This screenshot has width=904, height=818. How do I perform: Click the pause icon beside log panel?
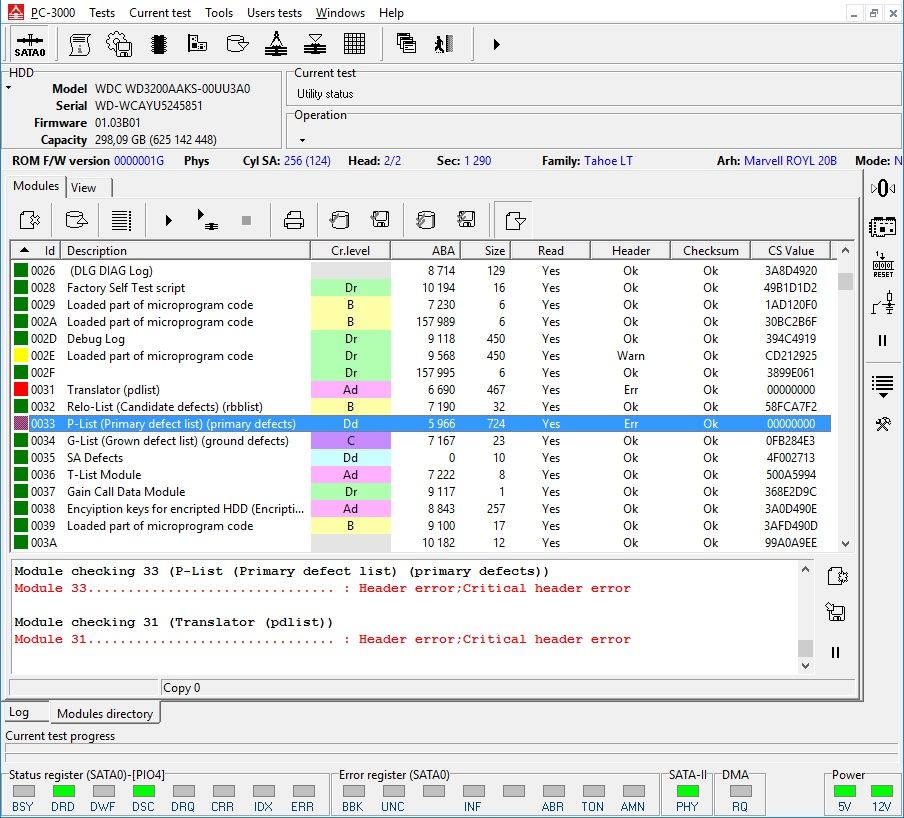click(x=835, y=653)
